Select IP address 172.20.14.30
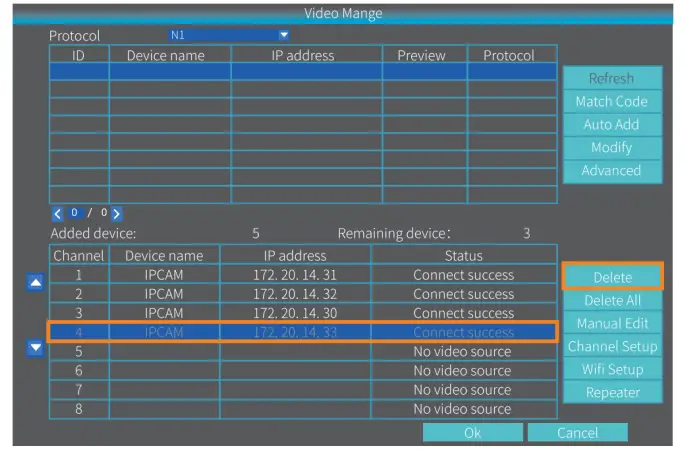 [x=295, y=313]
